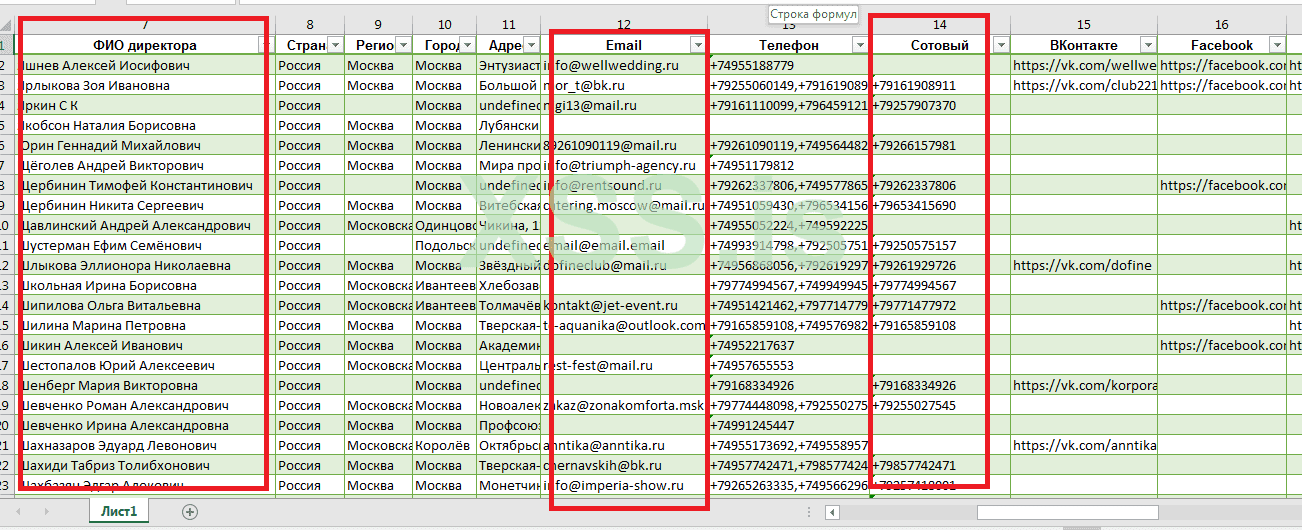Select cell Щёголев Андрей Викторович
This screenshot has width=1302, height=530.
(145, 165)
